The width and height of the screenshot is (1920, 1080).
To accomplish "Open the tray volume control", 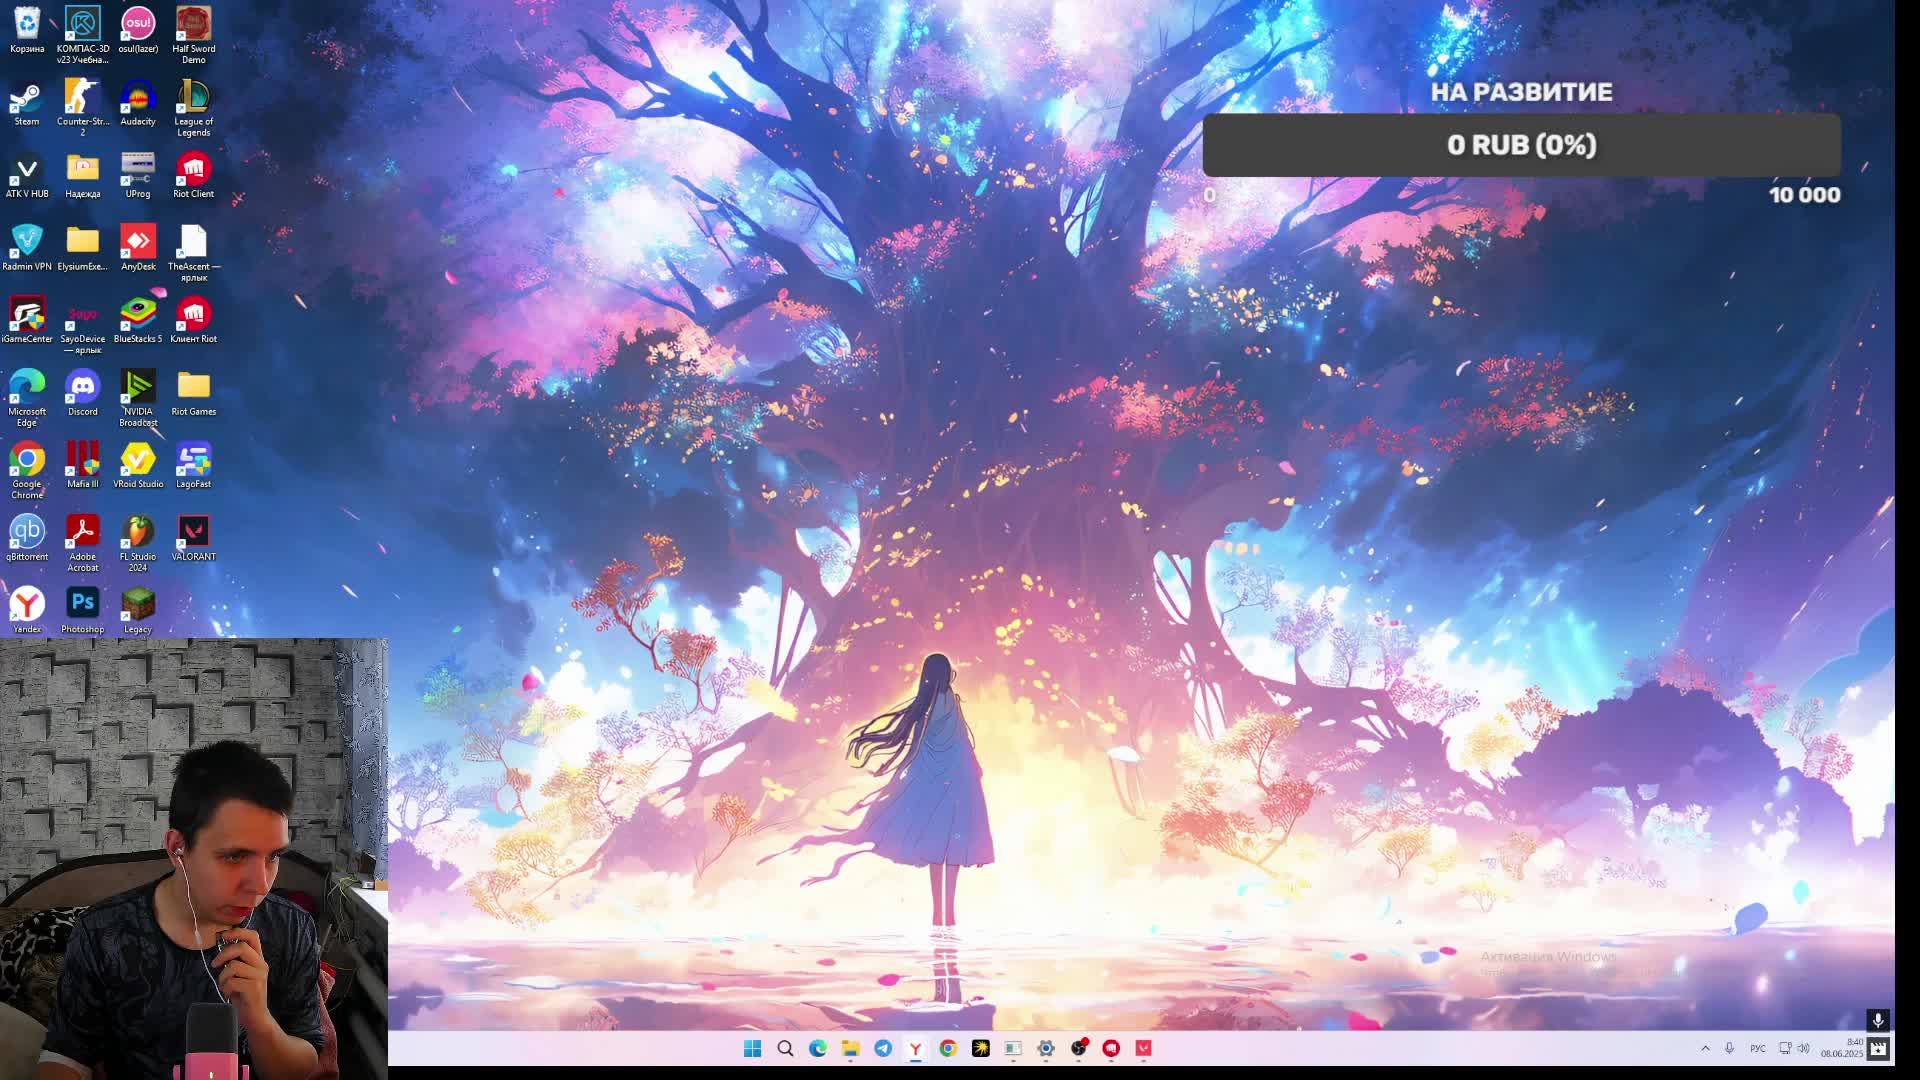I will click(1804, 1048).
